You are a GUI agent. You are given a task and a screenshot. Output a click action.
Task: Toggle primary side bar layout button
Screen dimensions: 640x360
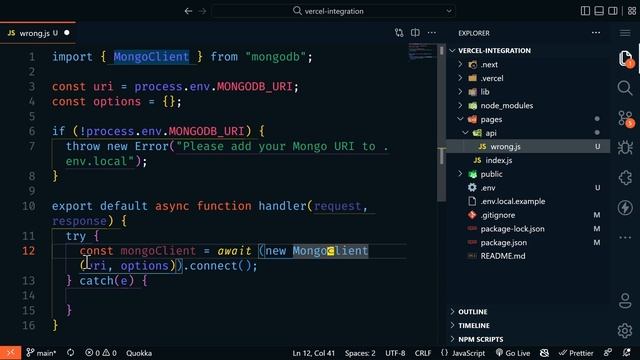pyautogui.click(x=585, y=11)
